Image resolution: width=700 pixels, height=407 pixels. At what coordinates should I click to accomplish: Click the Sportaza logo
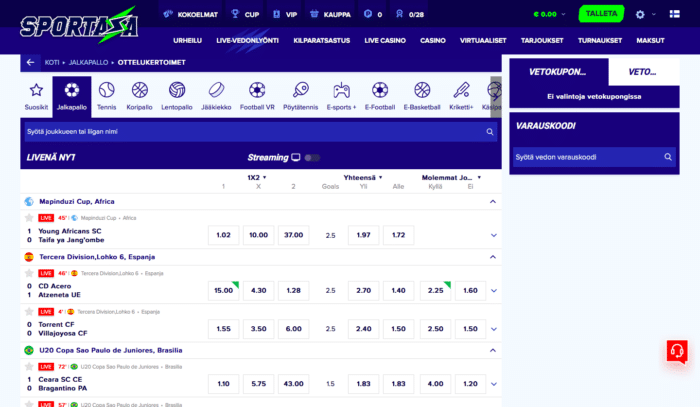(79, 25)
